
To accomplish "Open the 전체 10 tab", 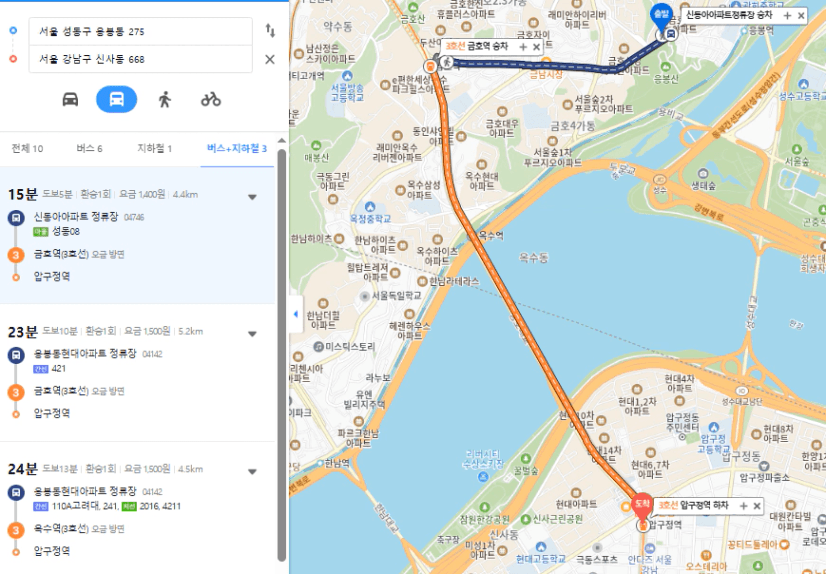I will click(27, 149).
